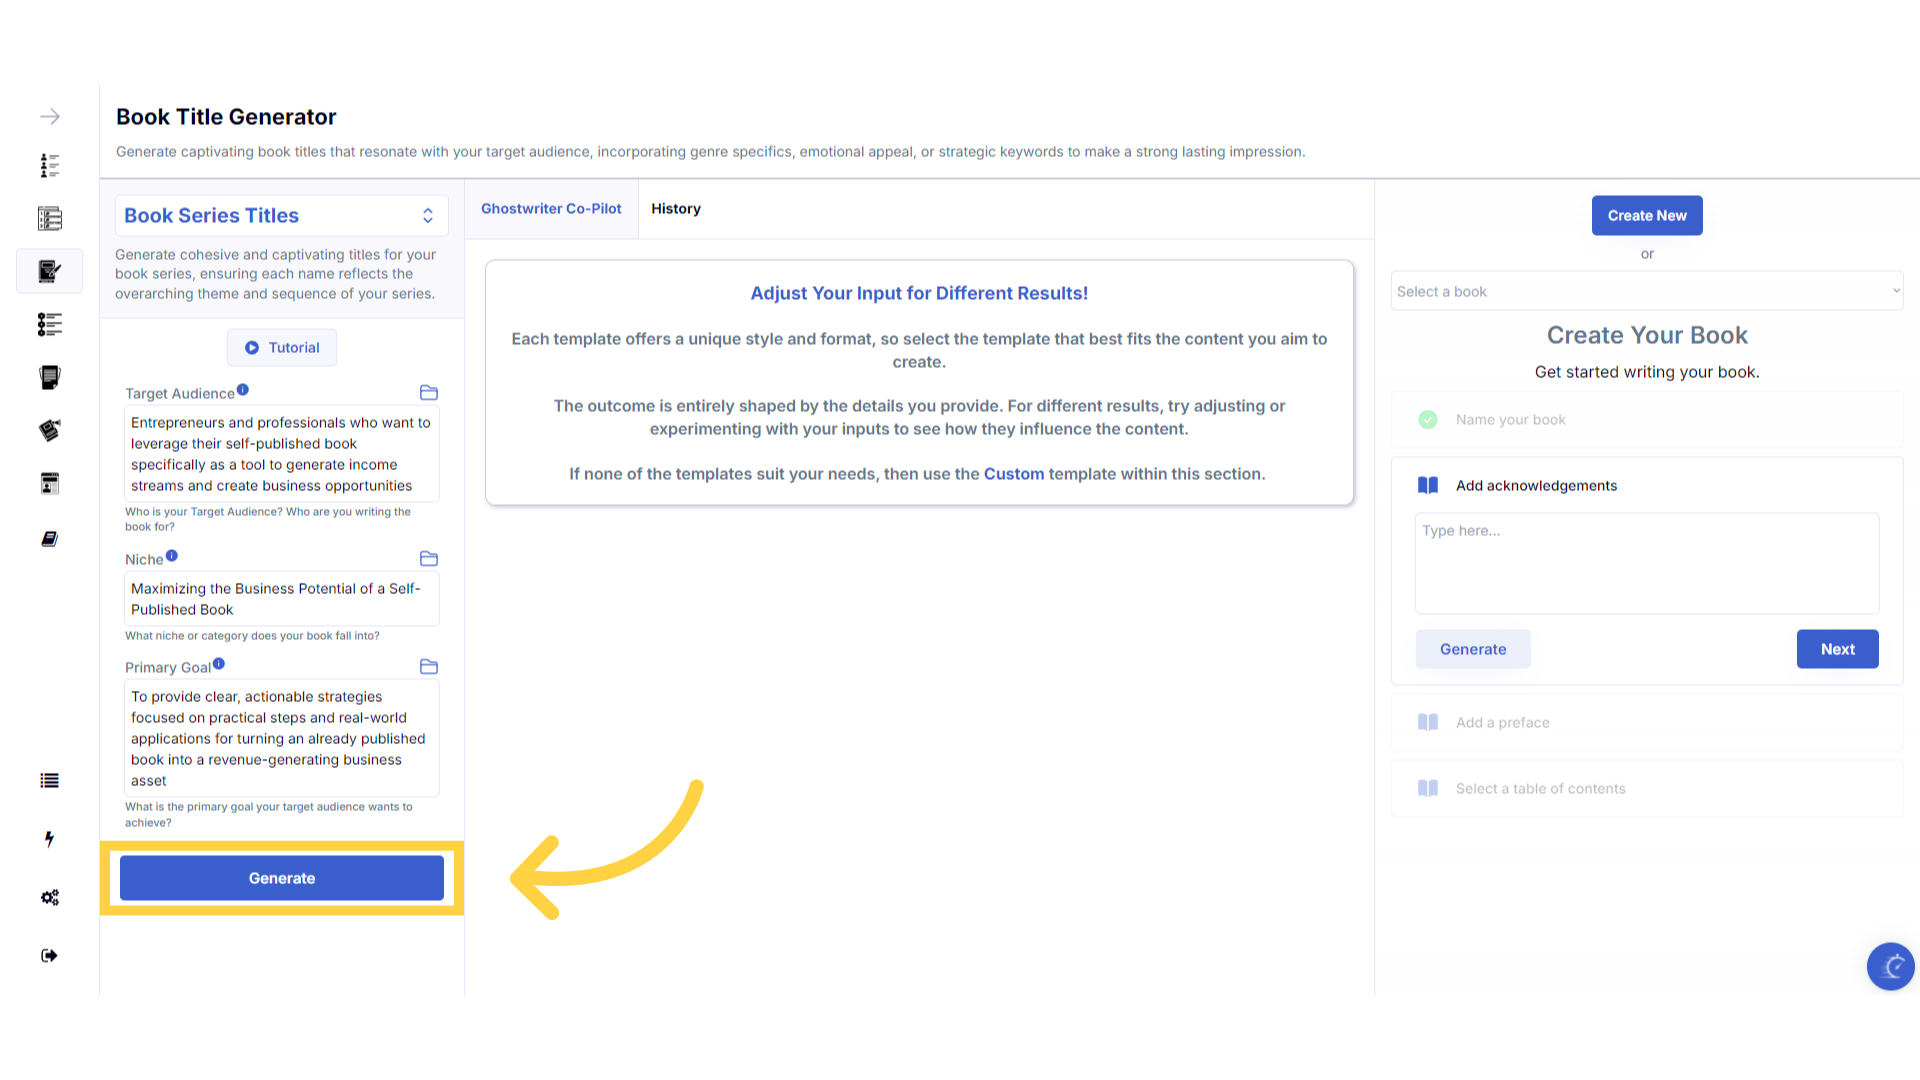
Task: Click the Create New button
Action: tap(1647, 216)
